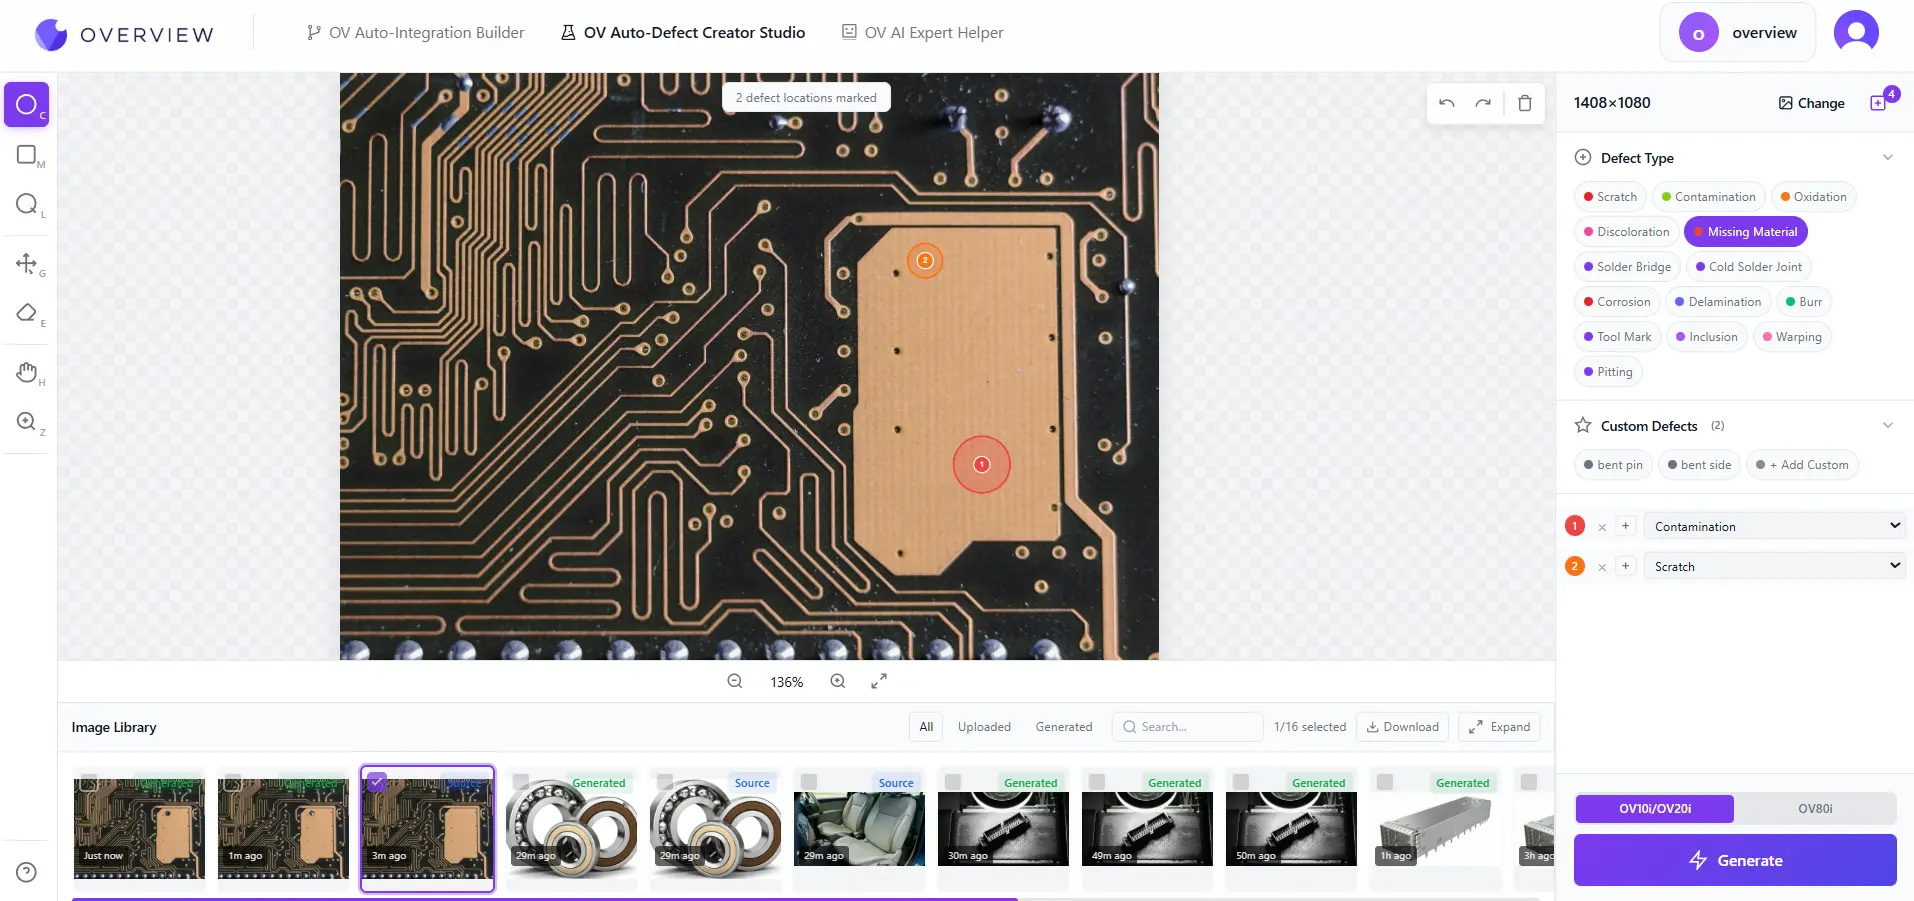Click the Download button
1914x901 pixels.
click(x=1402, y=727)
